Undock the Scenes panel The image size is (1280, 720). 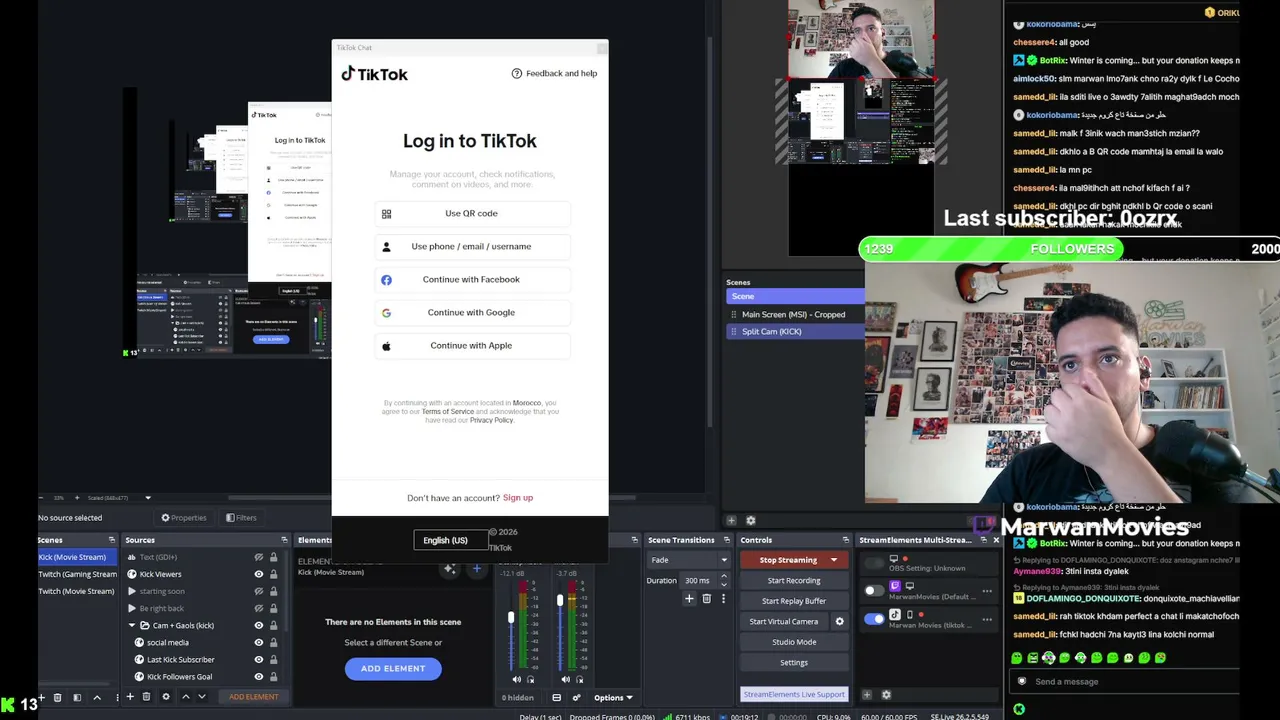pos(113,540)
